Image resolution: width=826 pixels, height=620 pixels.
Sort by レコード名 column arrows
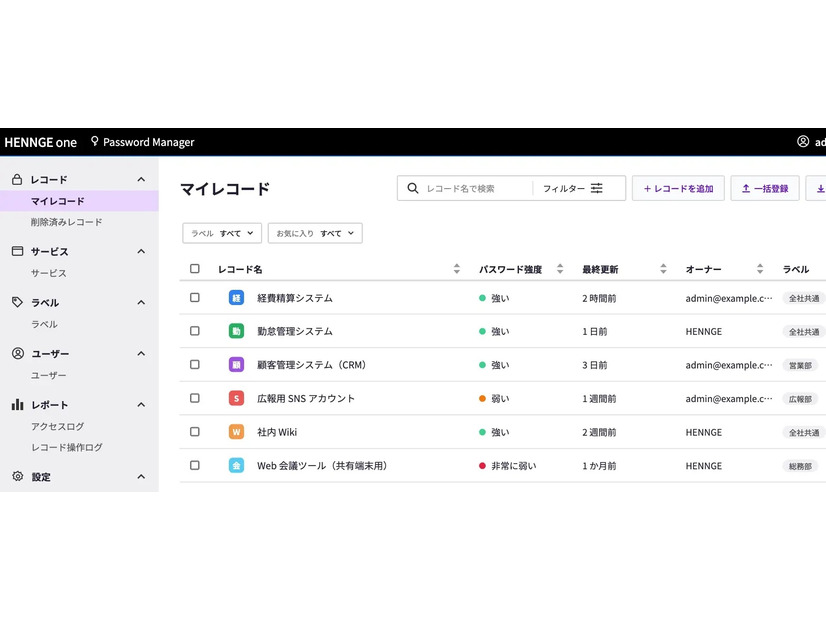[x=457, y=269]
